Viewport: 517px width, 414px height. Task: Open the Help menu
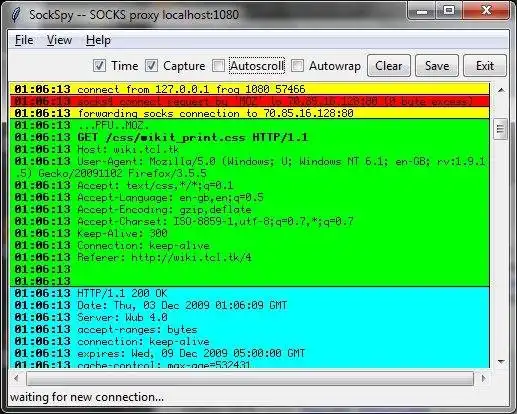[x=98, y=40]
